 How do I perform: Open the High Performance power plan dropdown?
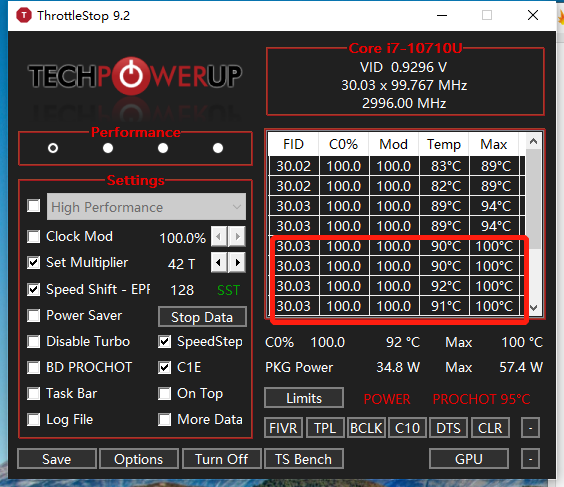(146, 207)
